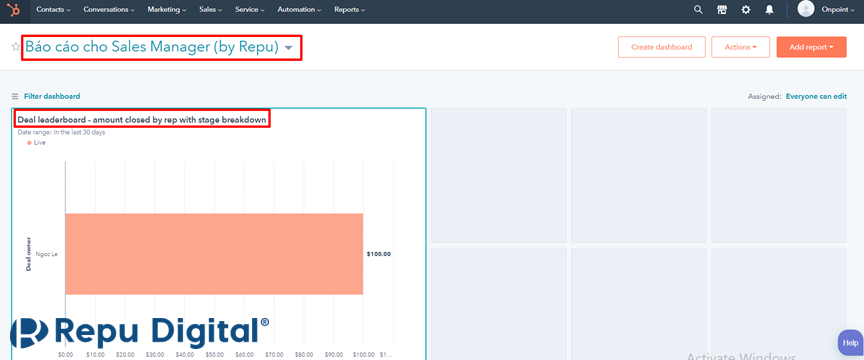Open the Conversations menu
The height and width of the screenshot is (360, 864).
[109, 9]
